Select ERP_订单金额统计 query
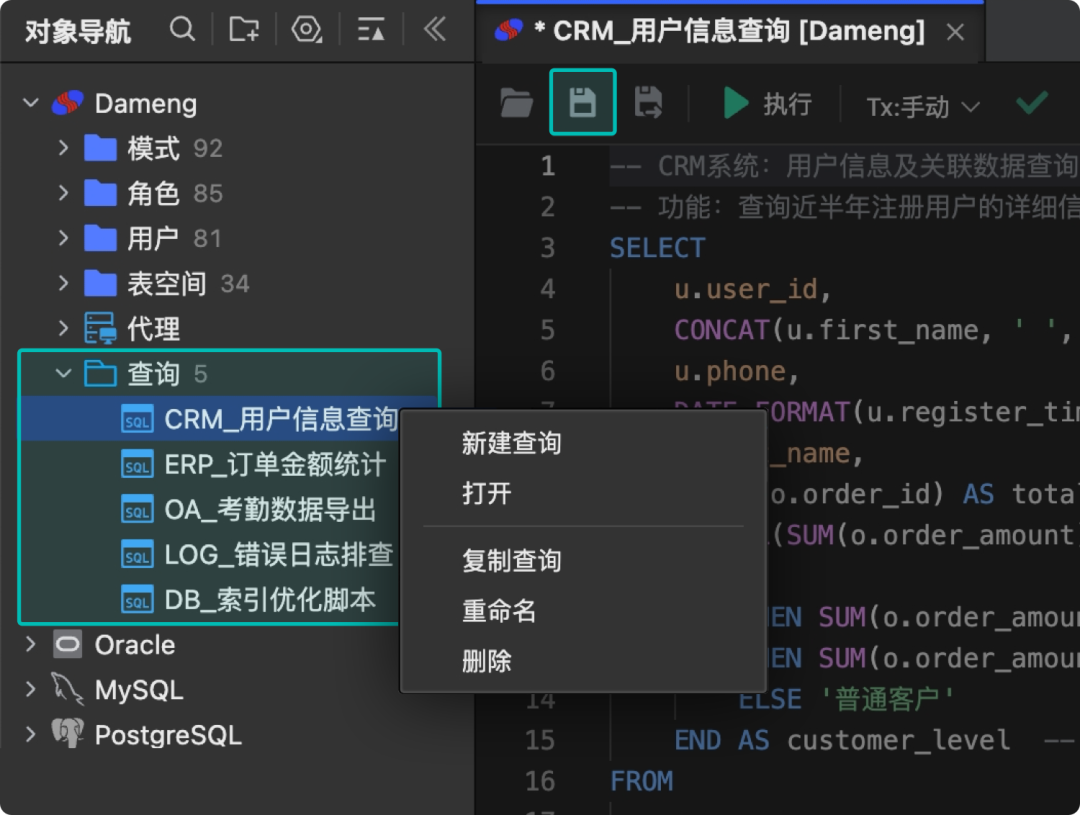The width and height of the screenshot is (1080, 815). point(275,464)
